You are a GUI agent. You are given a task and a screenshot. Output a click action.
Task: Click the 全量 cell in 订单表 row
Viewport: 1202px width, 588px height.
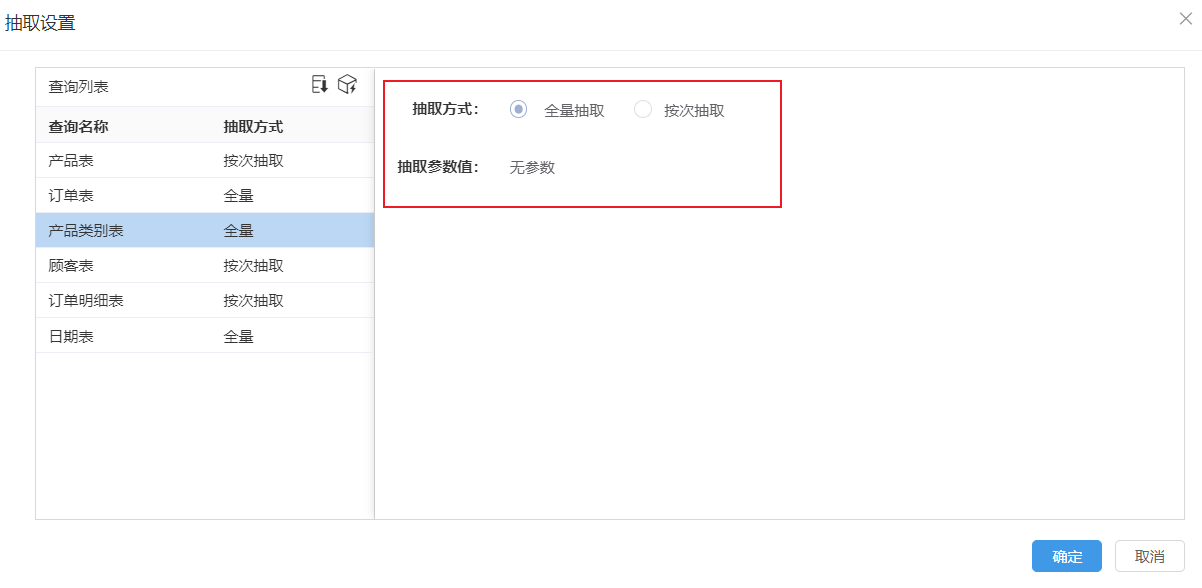[238, 195]
